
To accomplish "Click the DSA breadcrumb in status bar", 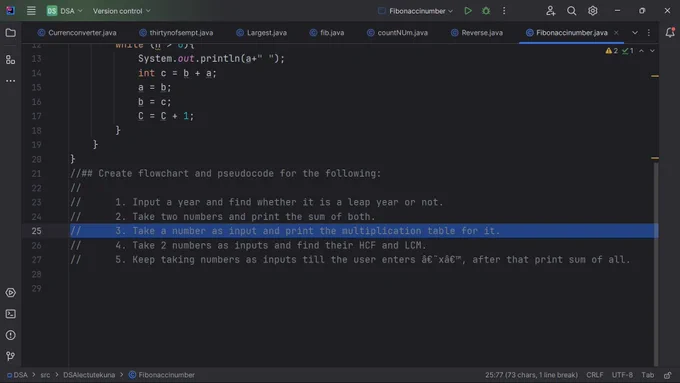I will (17, 375).
